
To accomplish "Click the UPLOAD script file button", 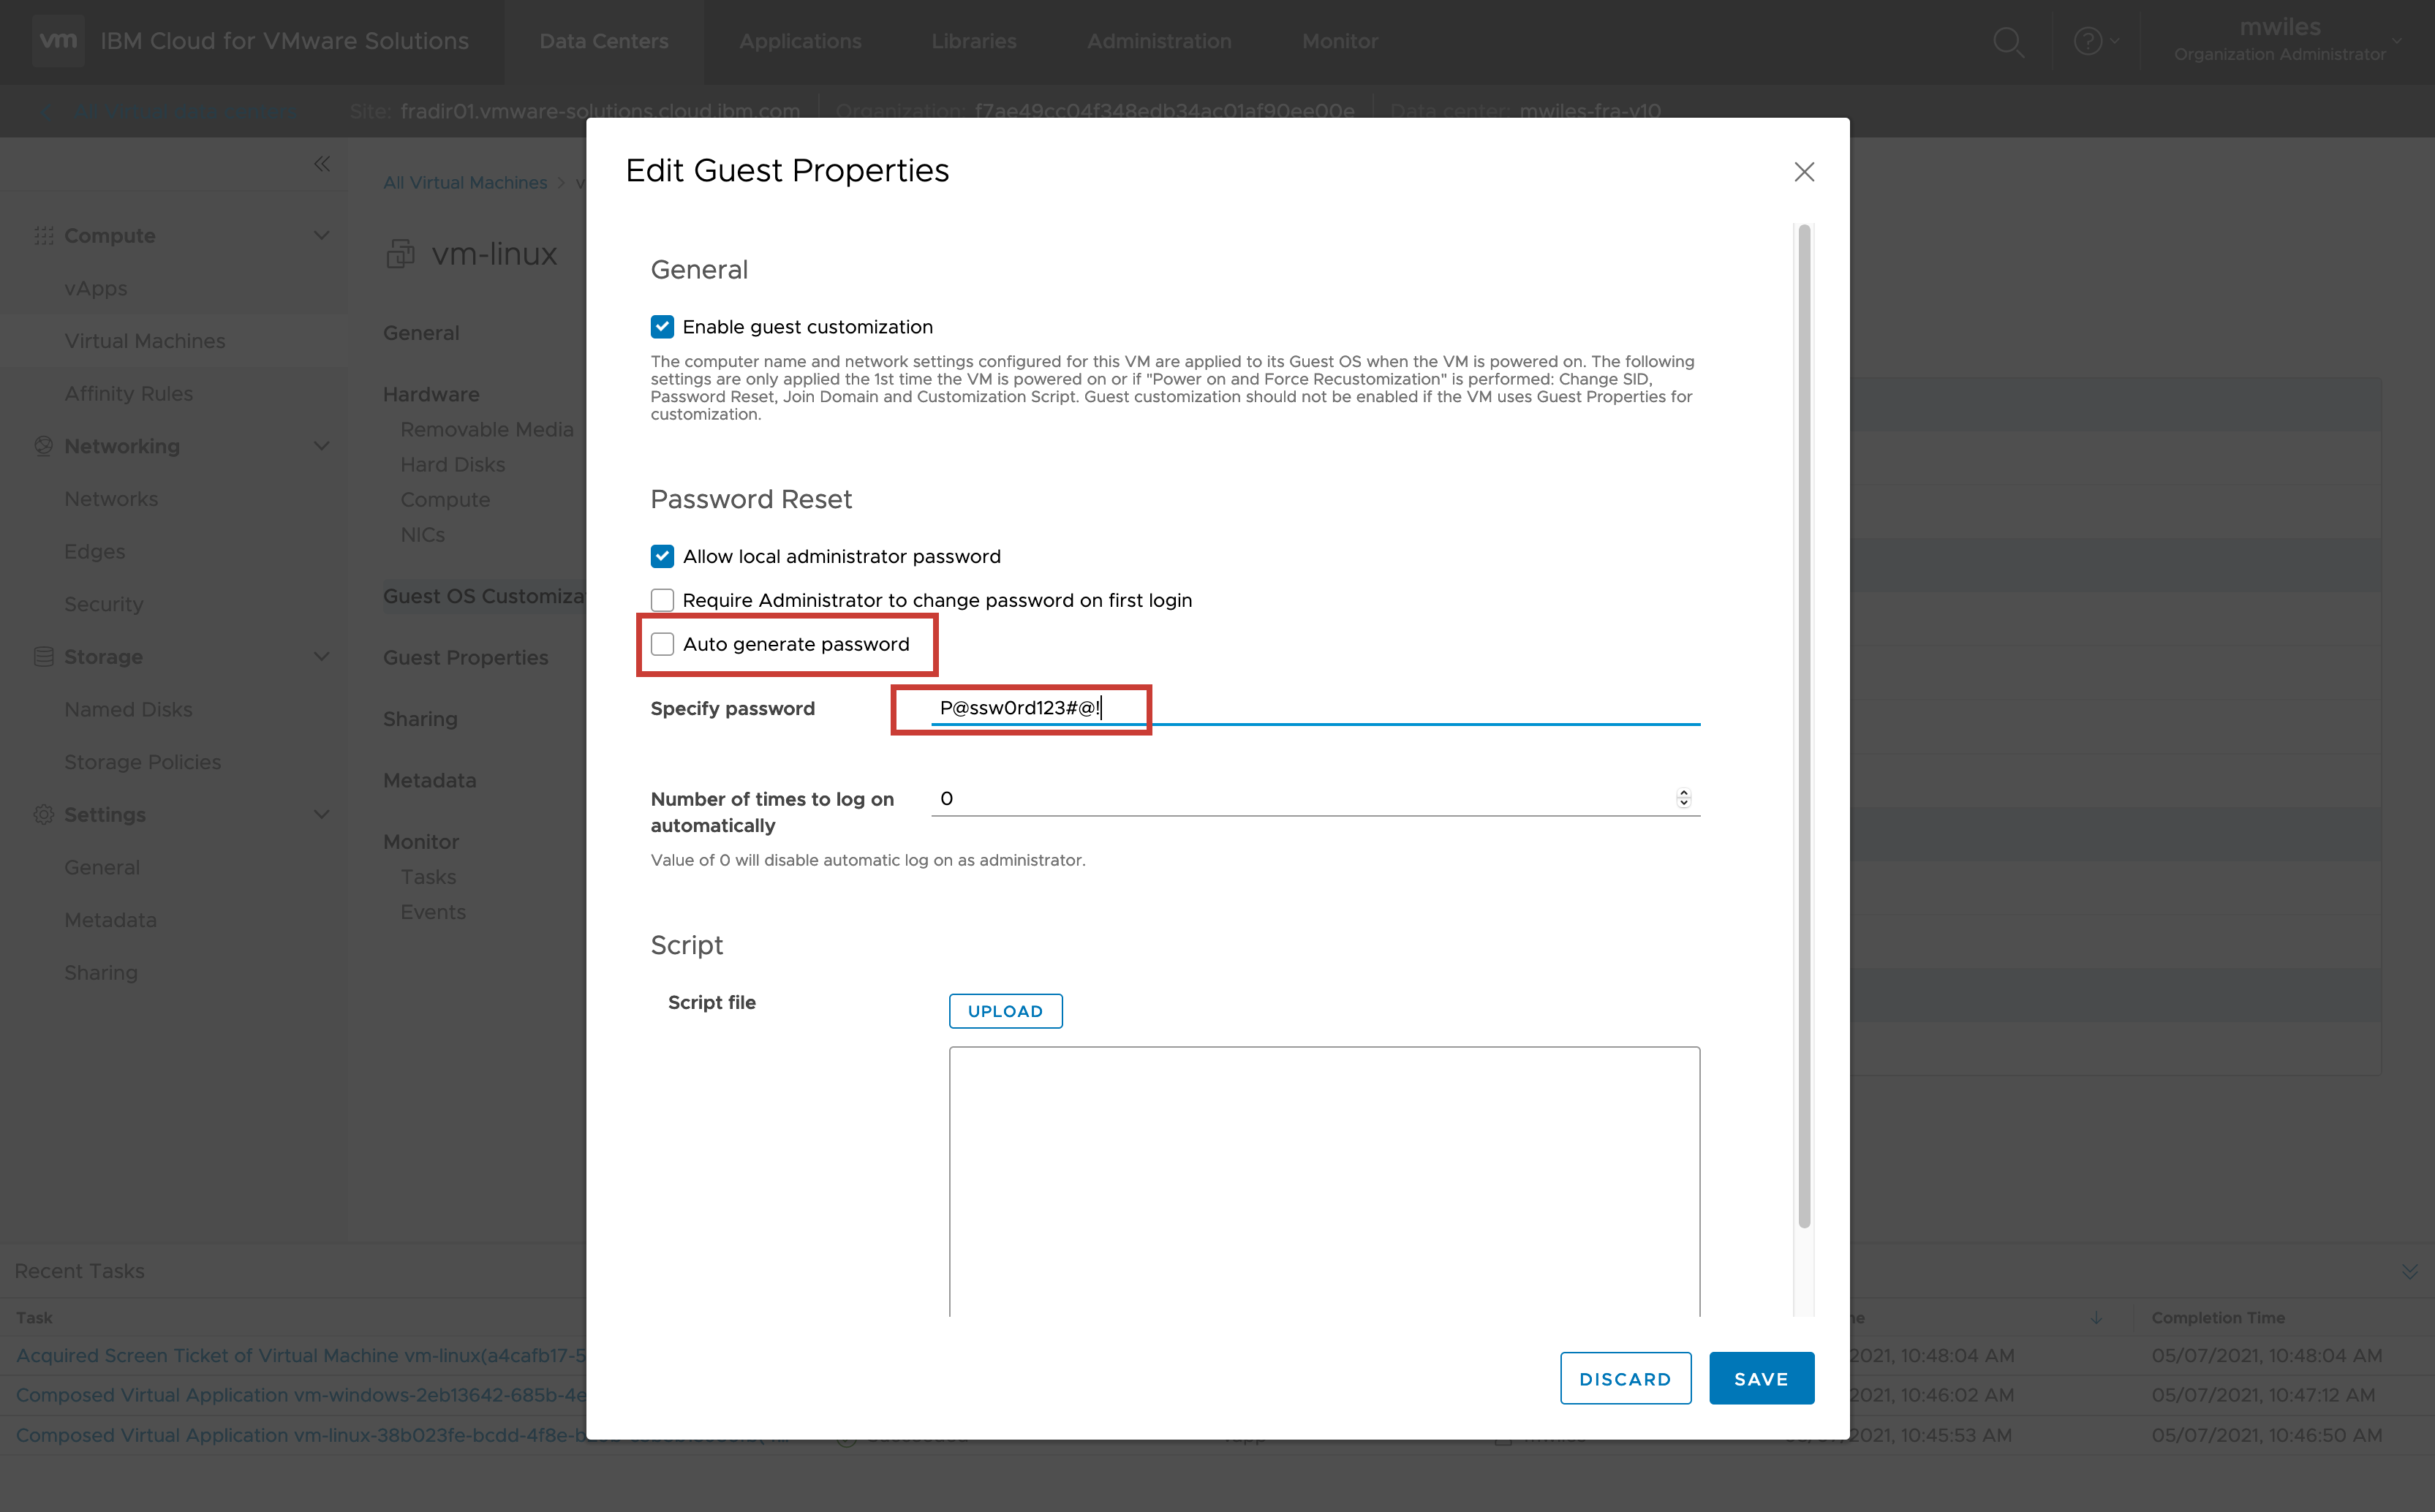I will [x=1005, y=1011].
